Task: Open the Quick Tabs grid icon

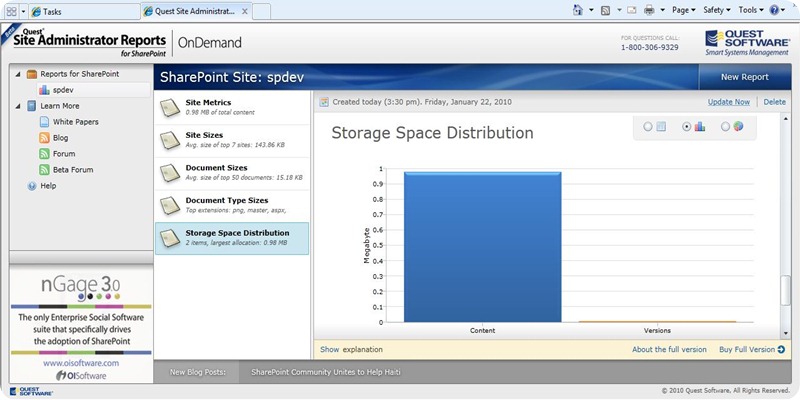Action: 11,11
